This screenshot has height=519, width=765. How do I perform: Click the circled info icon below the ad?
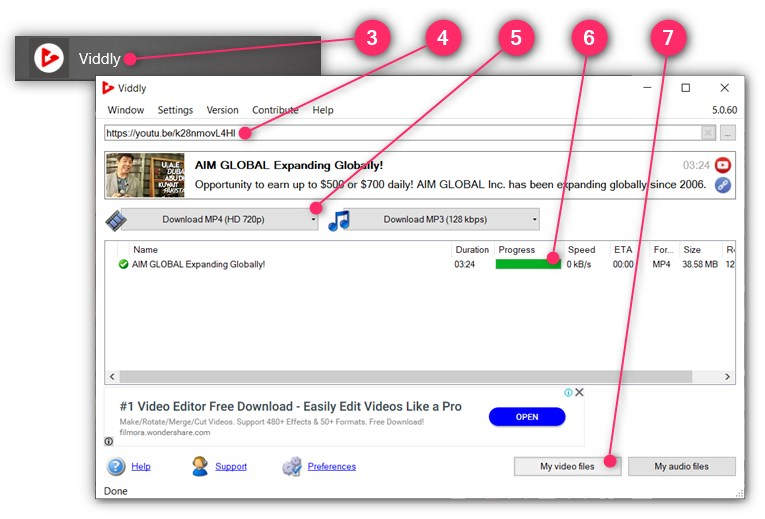[108, 441]
